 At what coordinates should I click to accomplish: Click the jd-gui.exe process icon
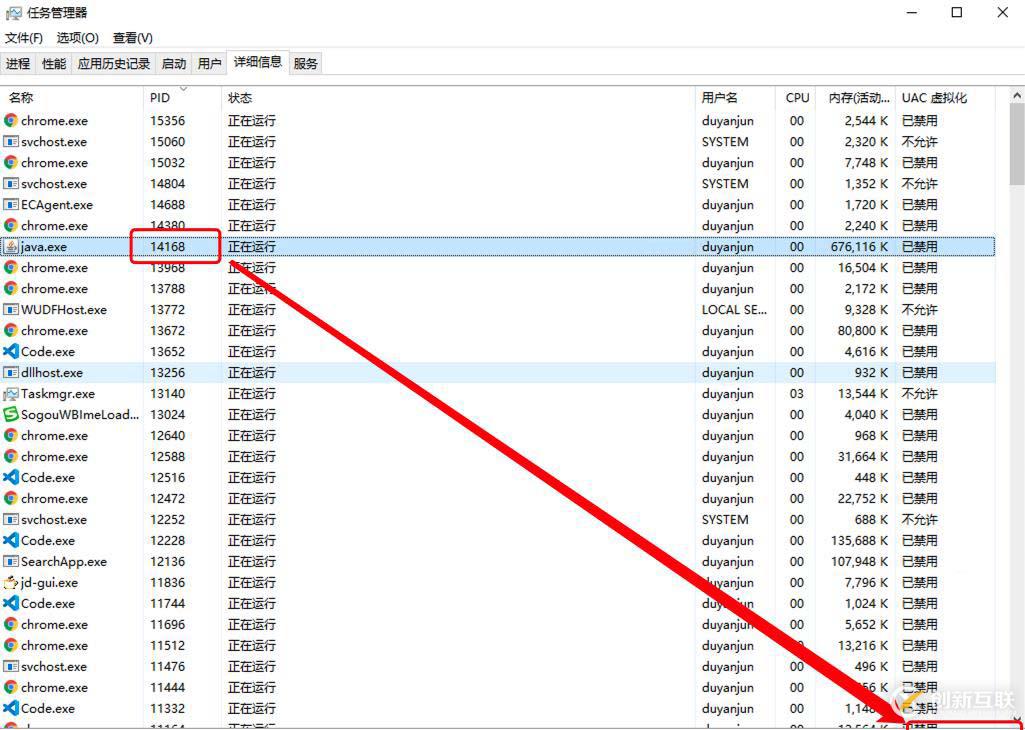point(10,582)
